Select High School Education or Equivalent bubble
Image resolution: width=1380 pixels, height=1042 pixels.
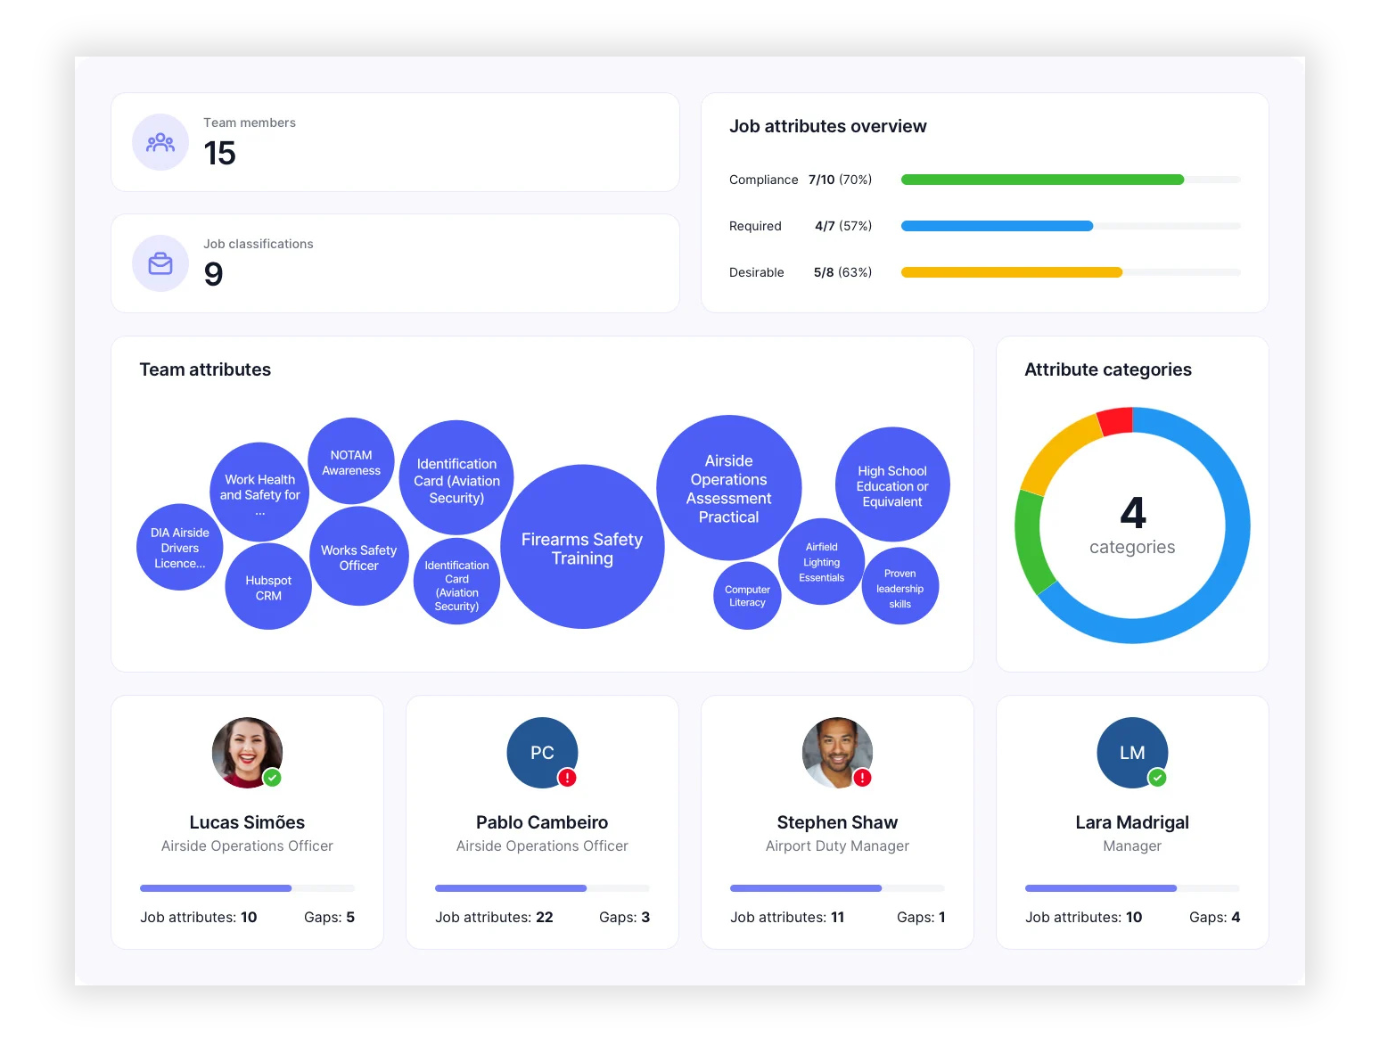892,485
